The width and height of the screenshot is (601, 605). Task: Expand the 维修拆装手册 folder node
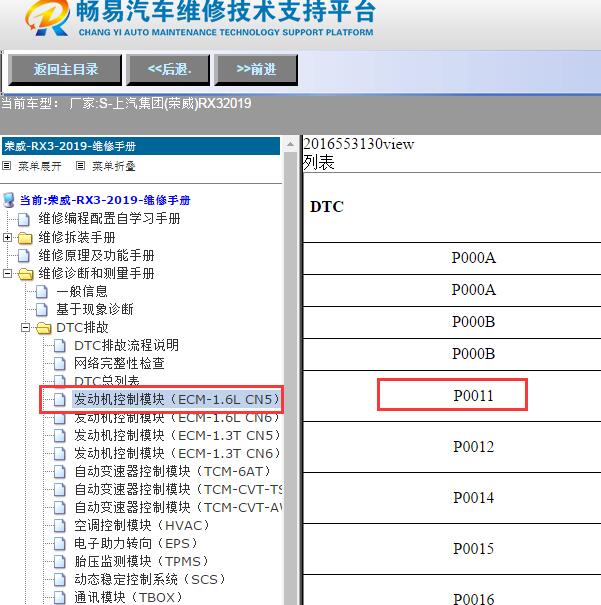(7, 237)
